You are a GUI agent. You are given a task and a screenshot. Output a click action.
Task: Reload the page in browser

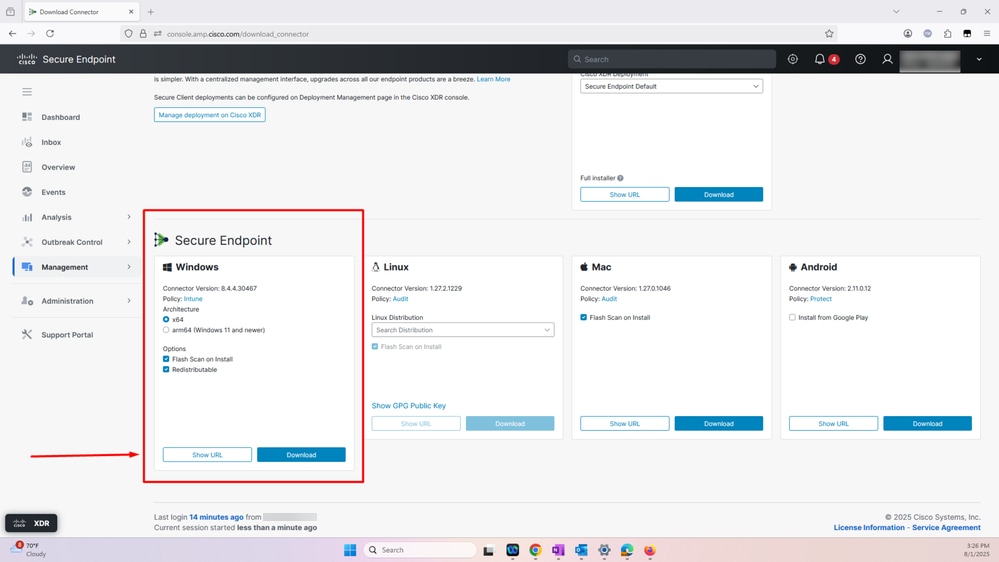(x=50, y=34)
